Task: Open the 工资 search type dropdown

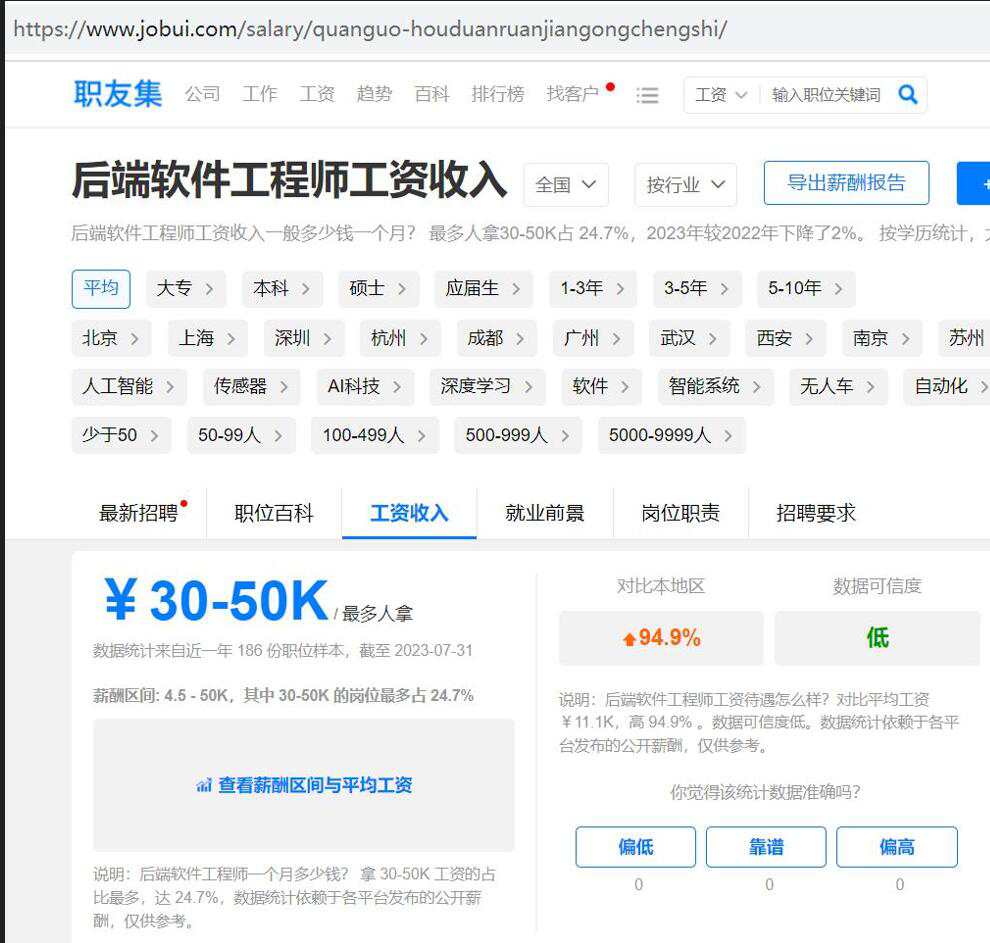Action: tap(720, 95)
